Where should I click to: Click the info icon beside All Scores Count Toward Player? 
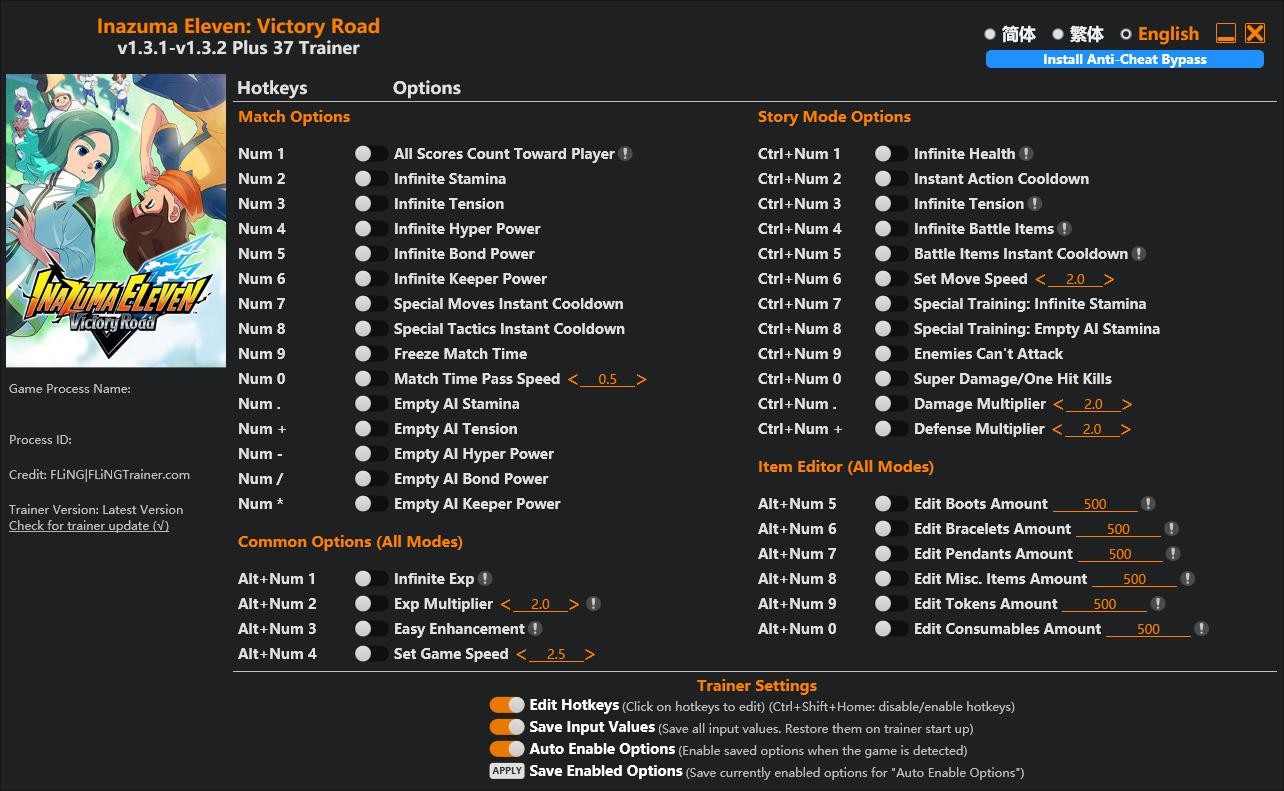[x=625, y=154]
